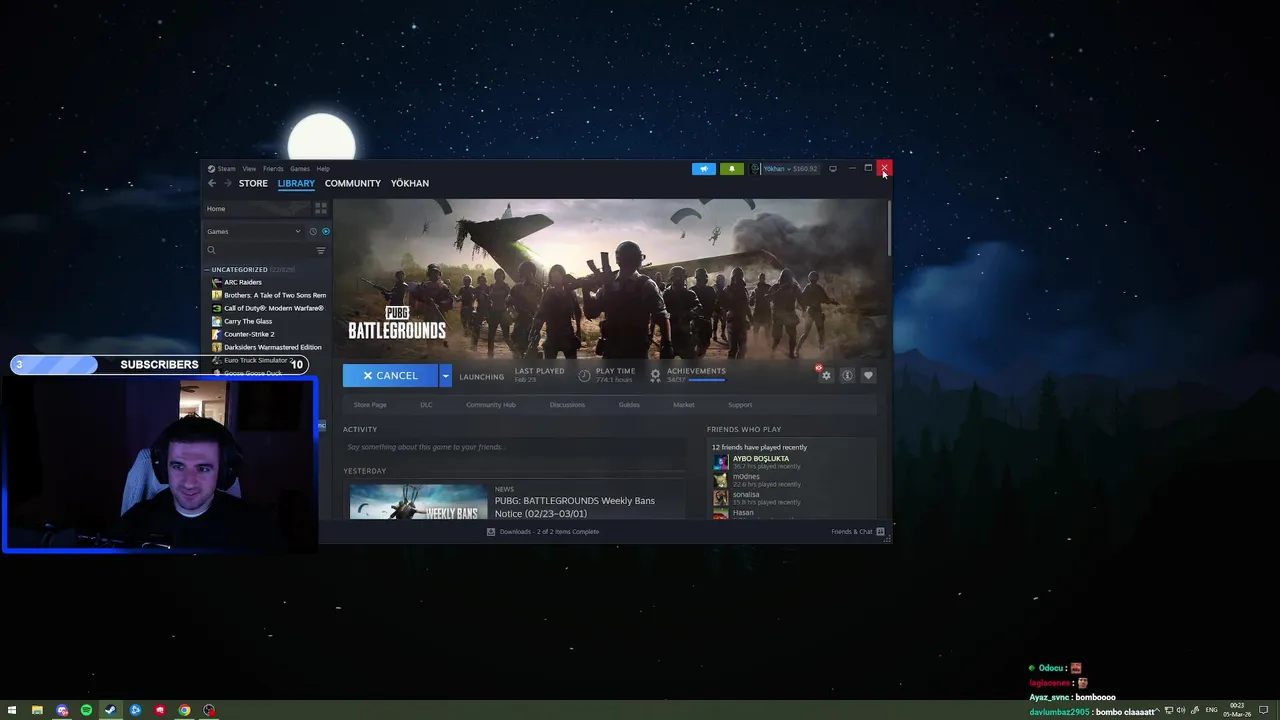Add PUBG to favorites heart icon
Viewport: 1280px width, 720px height.
(868, 375)
